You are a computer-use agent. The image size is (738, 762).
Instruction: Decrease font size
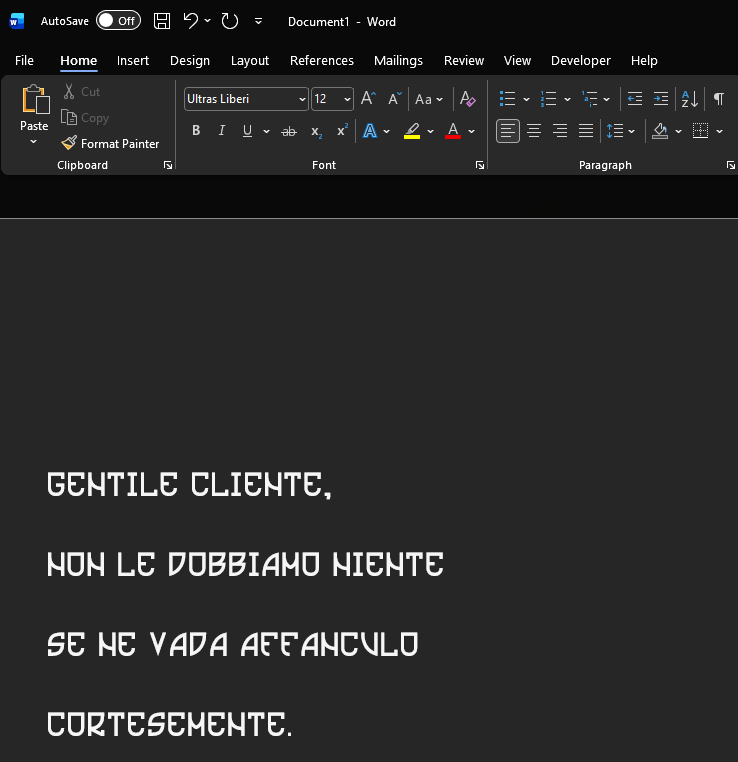[395, 99]
